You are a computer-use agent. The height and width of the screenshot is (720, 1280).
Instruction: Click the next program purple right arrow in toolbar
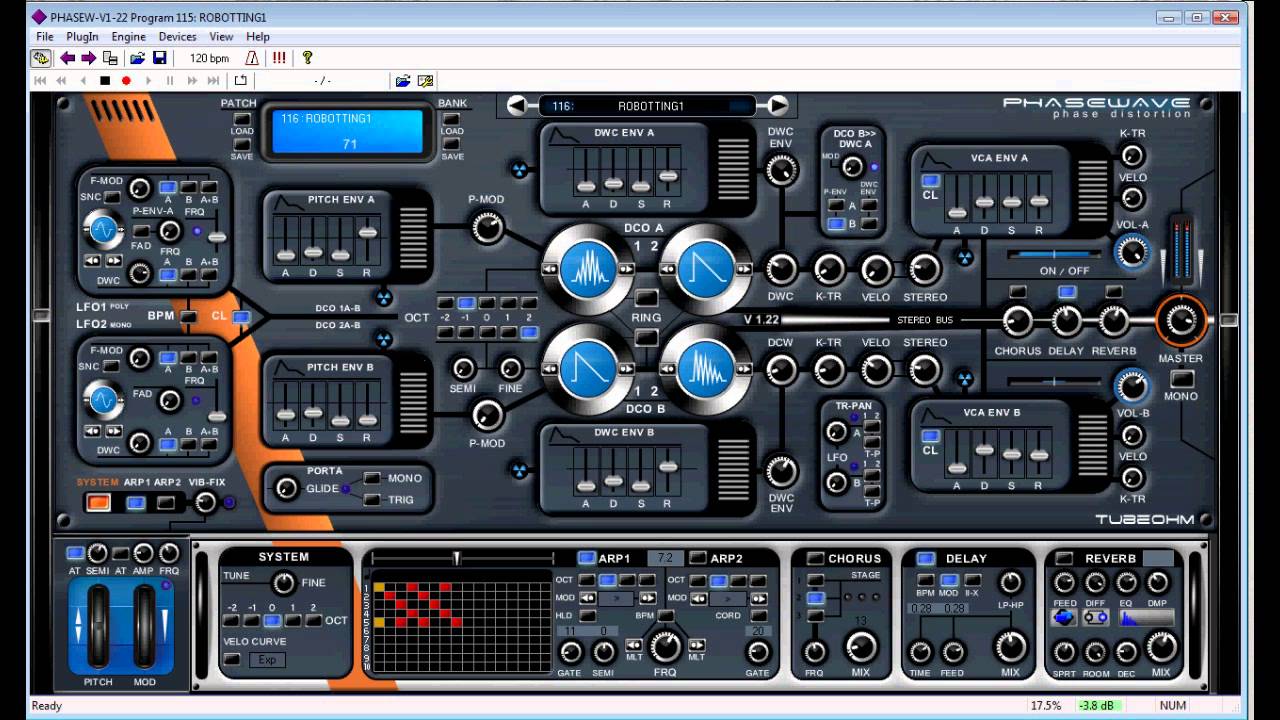tap(89, 58)
